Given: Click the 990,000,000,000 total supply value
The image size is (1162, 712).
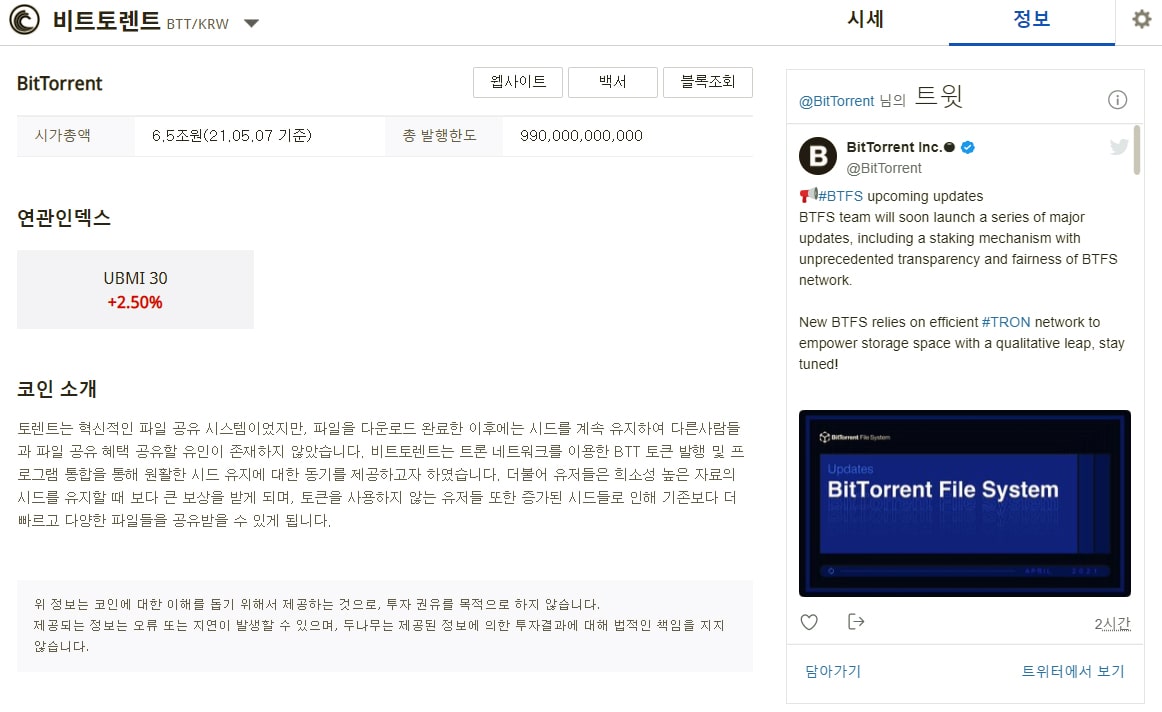Looking at the screenshot, I should 581,136.
